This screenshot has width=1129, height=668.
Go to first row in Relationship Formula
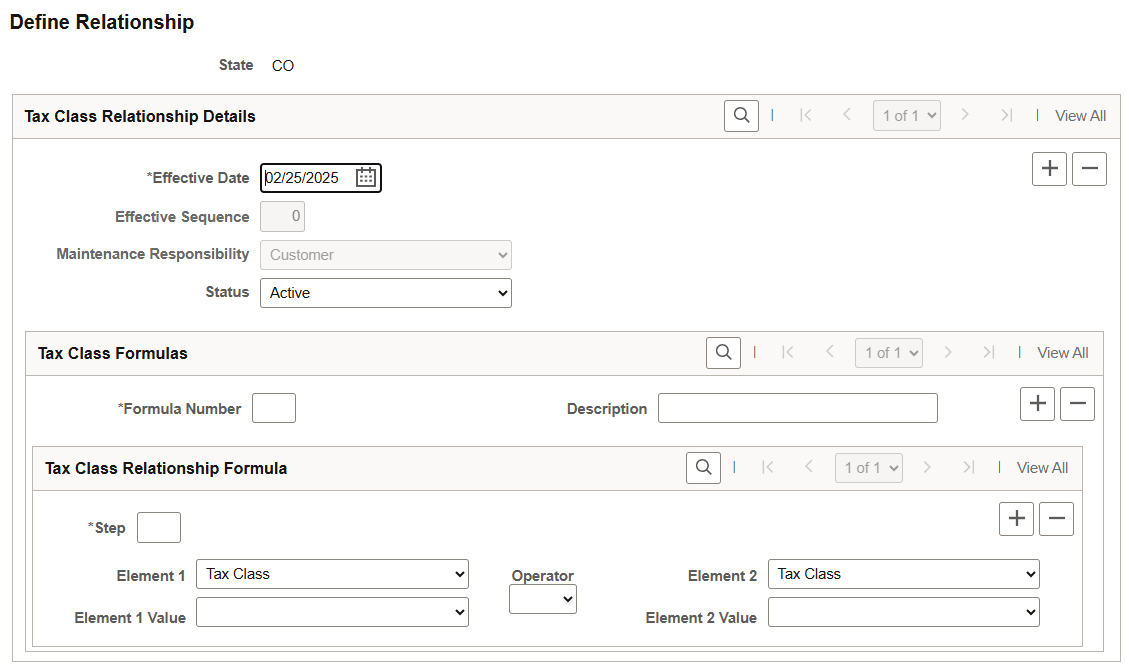point(768,467)
